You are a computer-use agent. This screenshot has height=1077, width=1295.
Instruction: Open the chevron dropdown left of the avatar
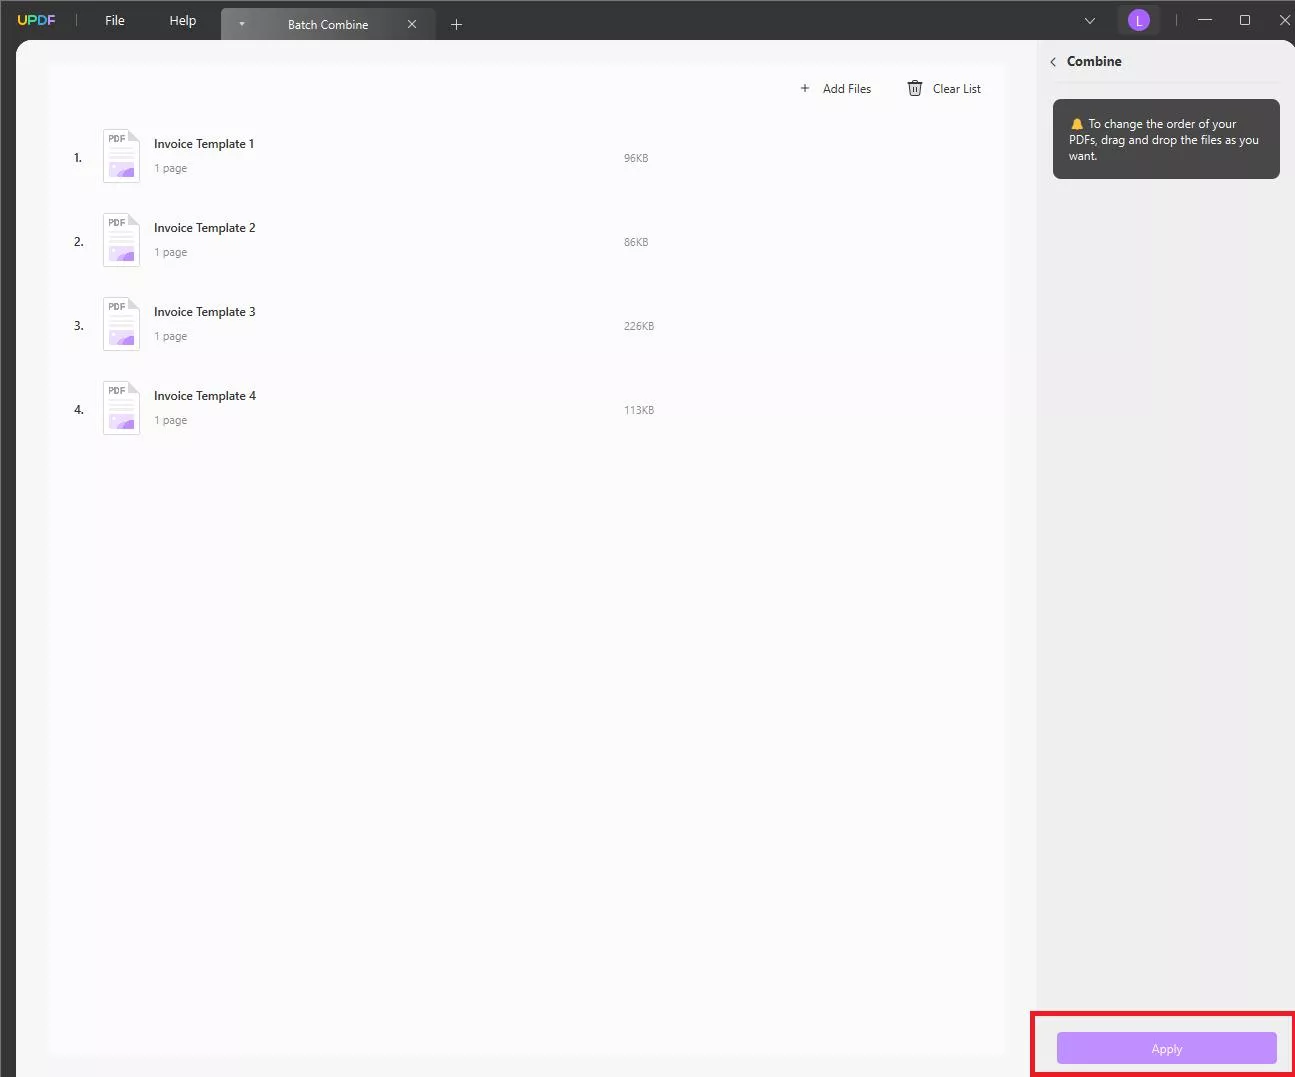[x=1089, y=19]
